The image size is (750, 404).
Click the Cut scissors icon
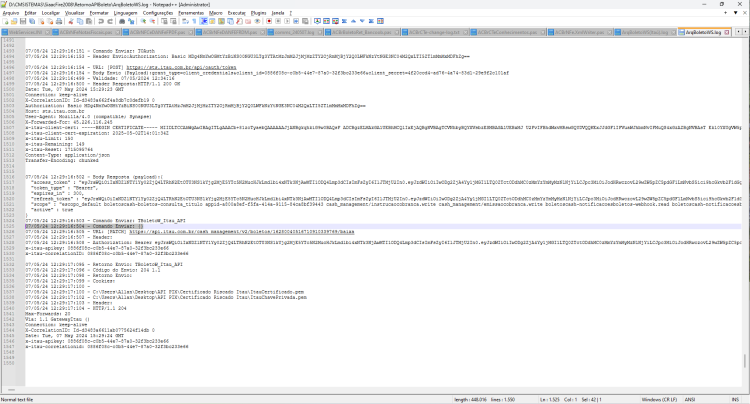coord(71,21)
